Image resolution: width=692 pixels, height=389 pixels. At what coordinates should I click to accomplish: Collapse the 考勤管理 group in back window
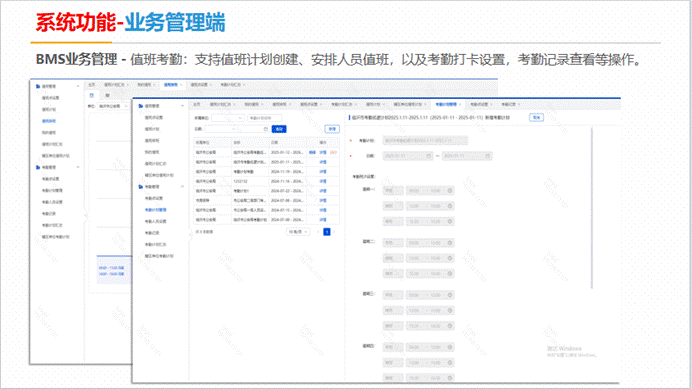click(x=78, y=167)
